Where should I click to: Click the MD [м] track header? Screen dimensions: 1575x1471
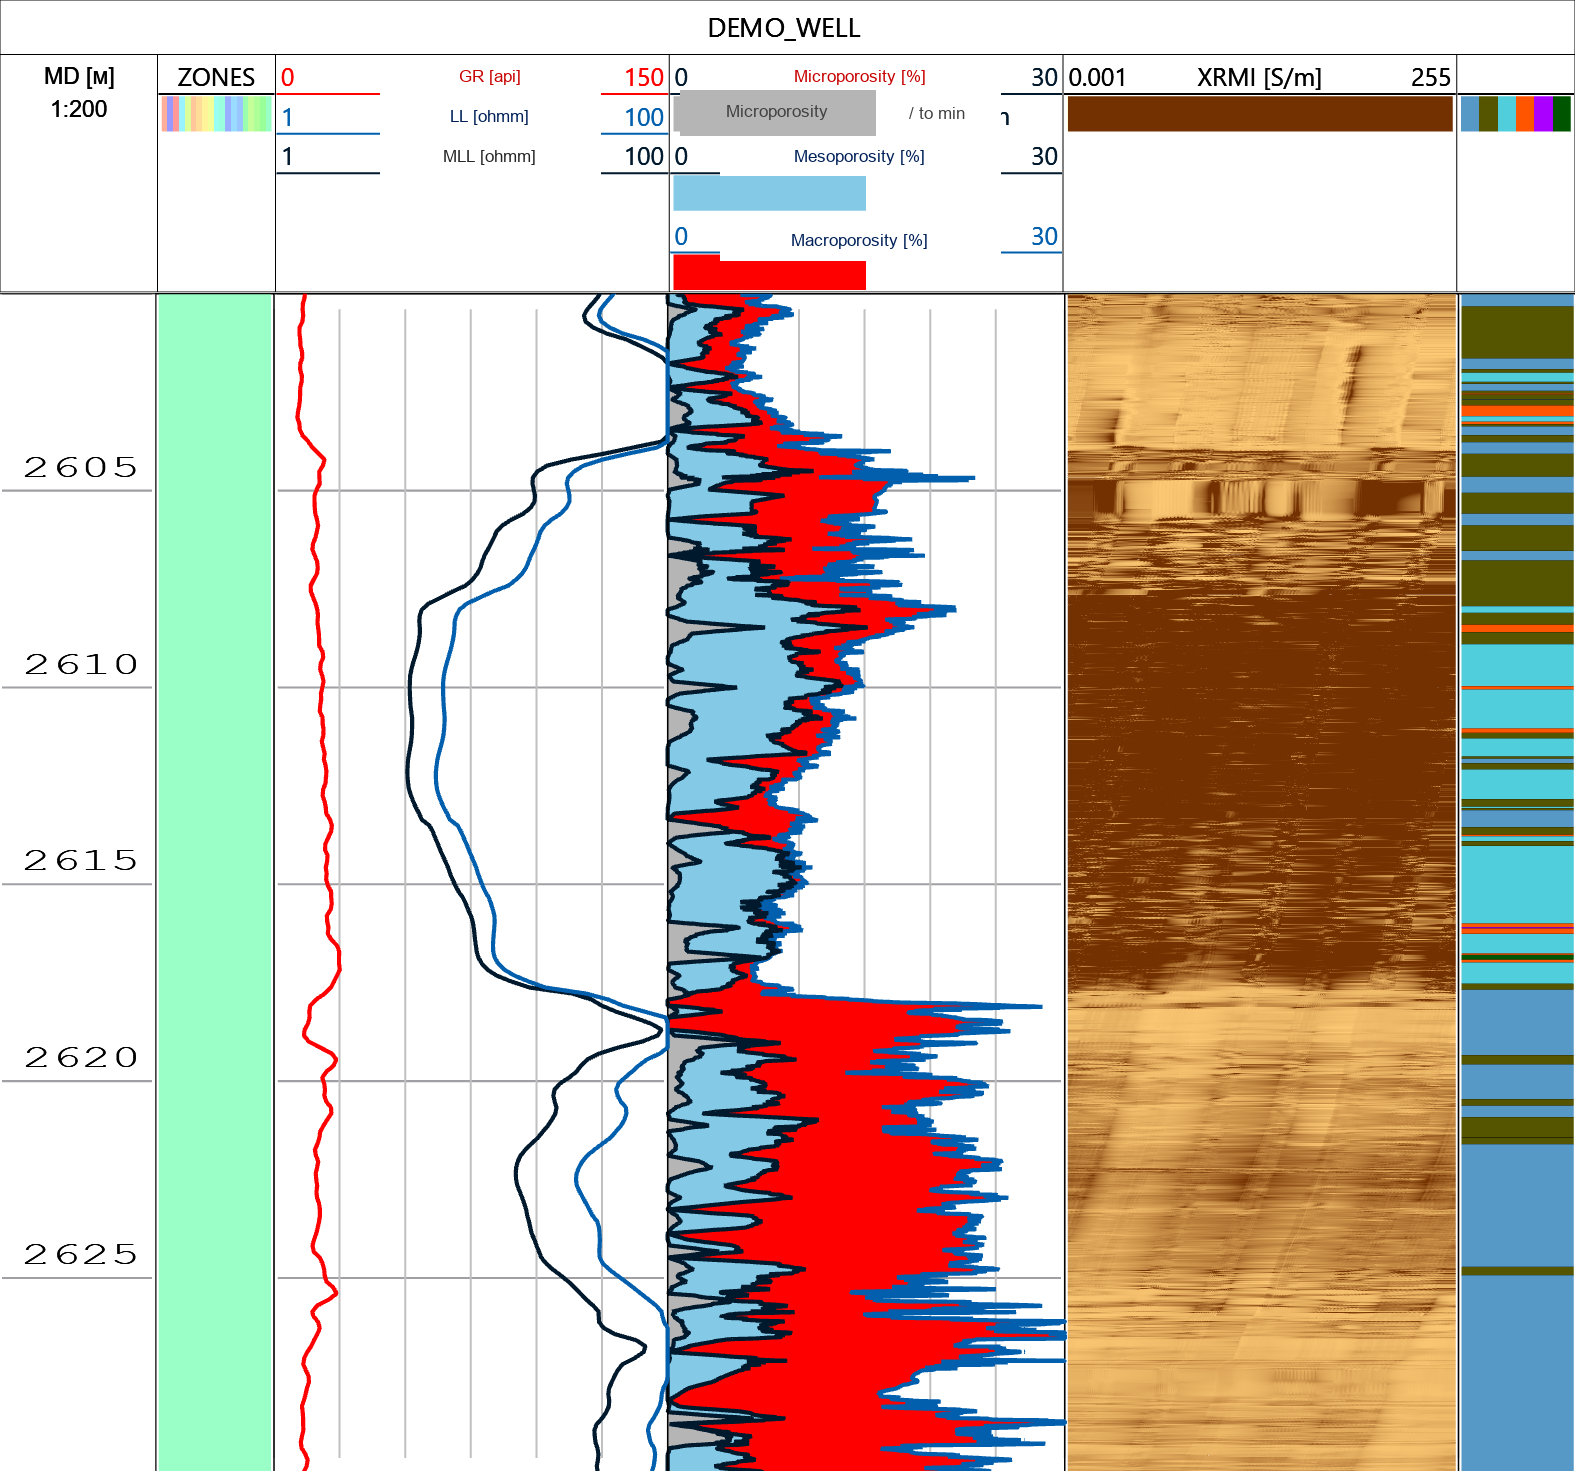[79, 76]
